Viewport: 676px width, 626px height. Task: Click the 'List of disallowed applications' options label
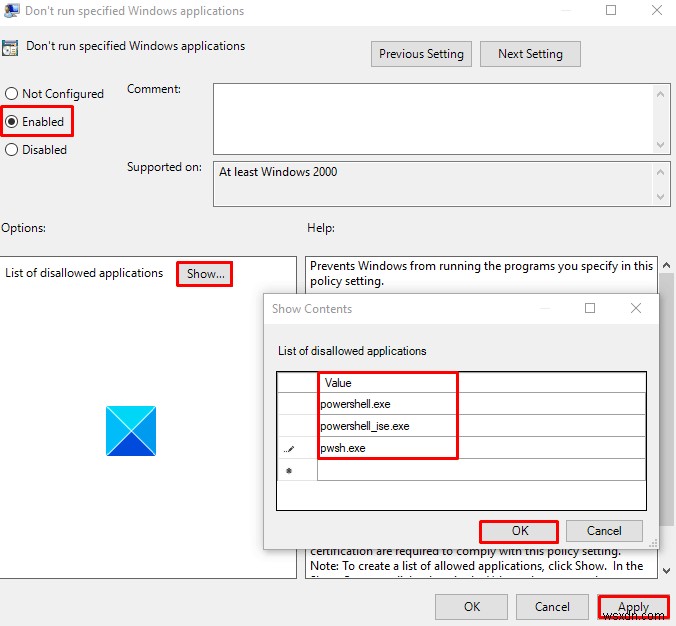pyautogui.click(x=84, y=273)
